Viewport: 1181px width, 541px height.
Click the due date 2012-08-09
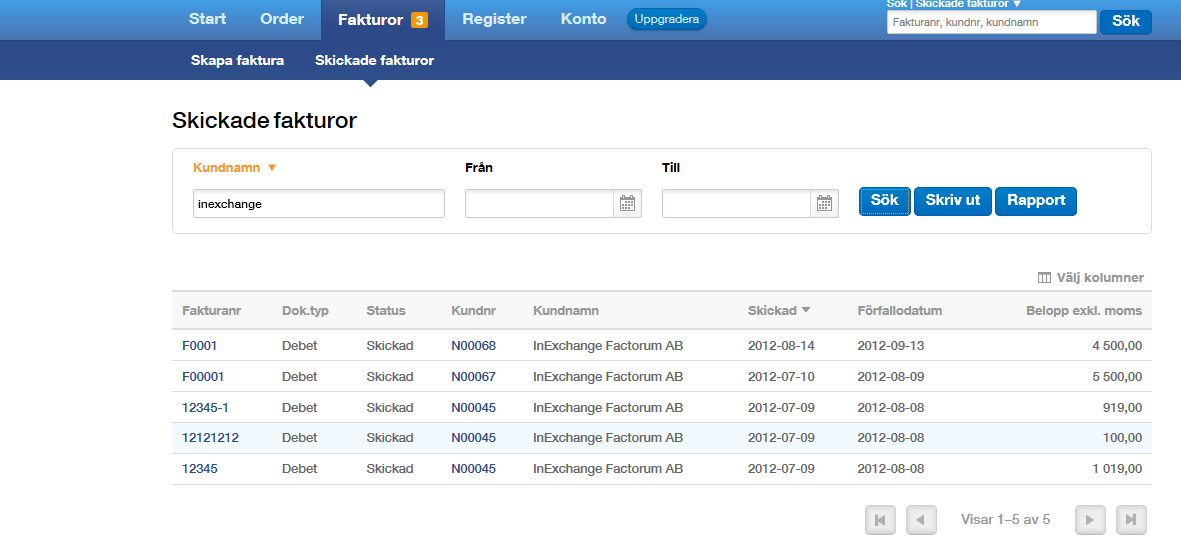tap(890, 377)
